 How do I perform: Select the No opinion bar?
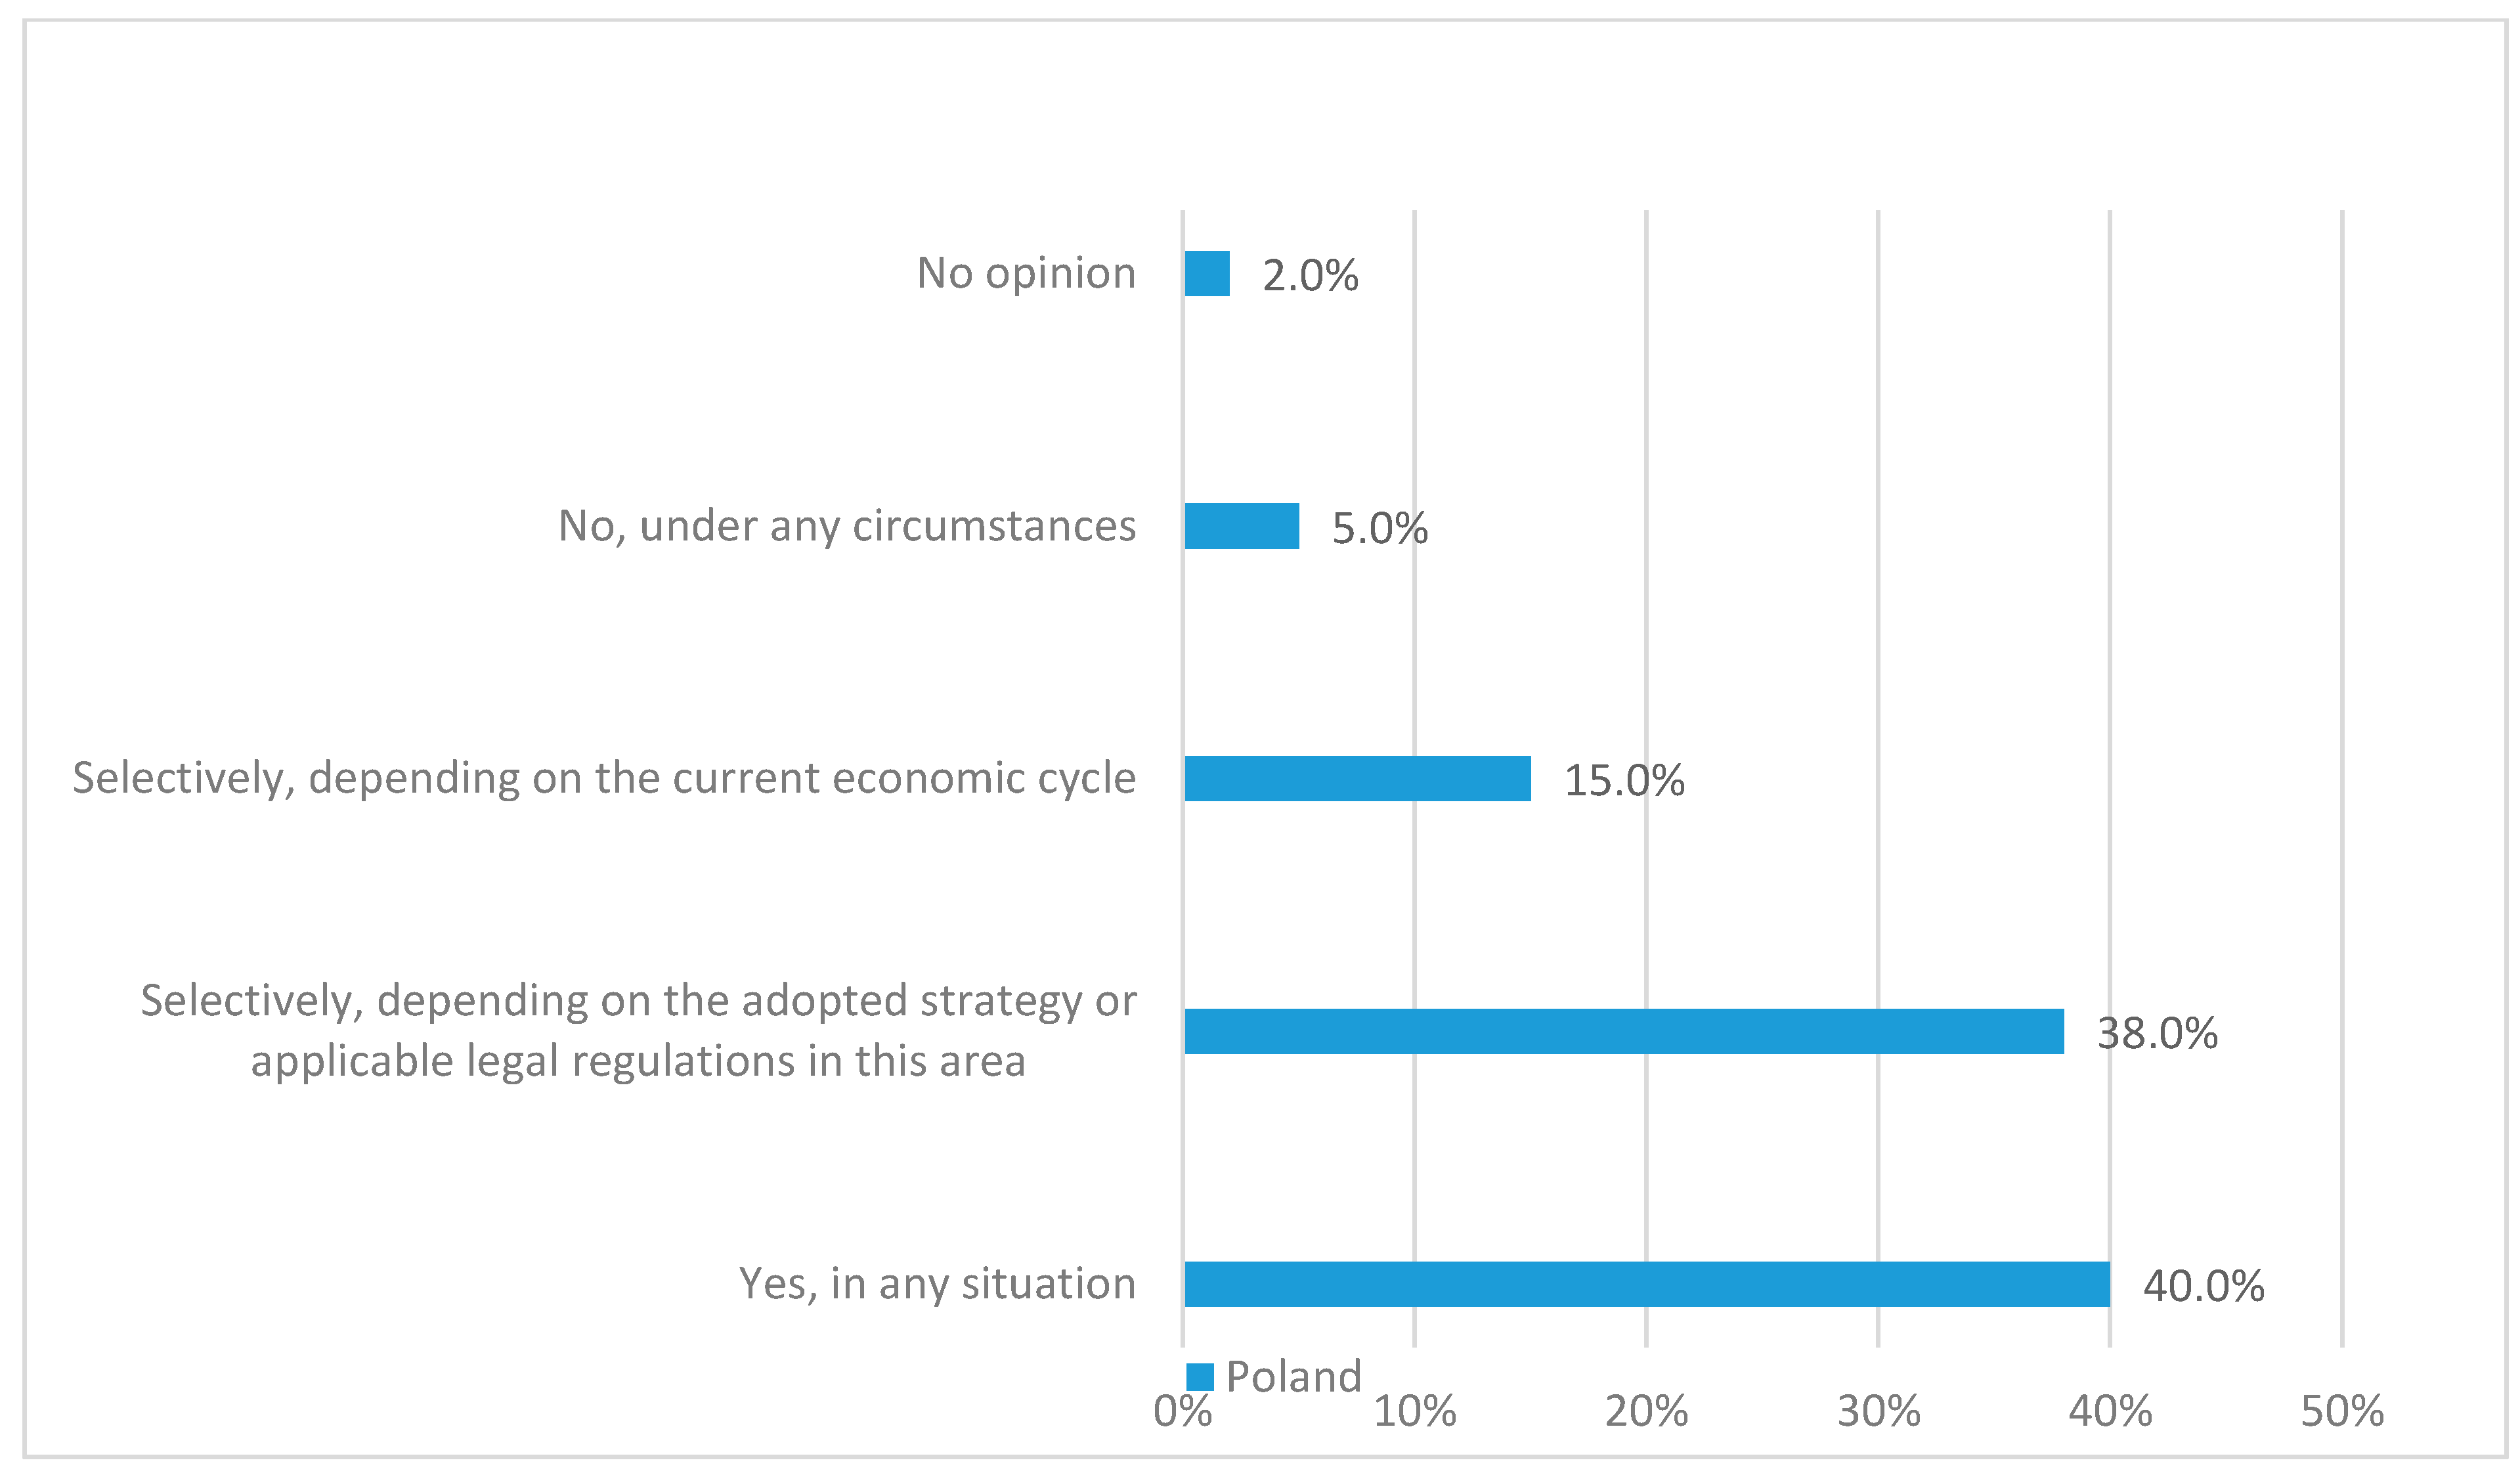pyautogui.click(x=1207, y=274)
